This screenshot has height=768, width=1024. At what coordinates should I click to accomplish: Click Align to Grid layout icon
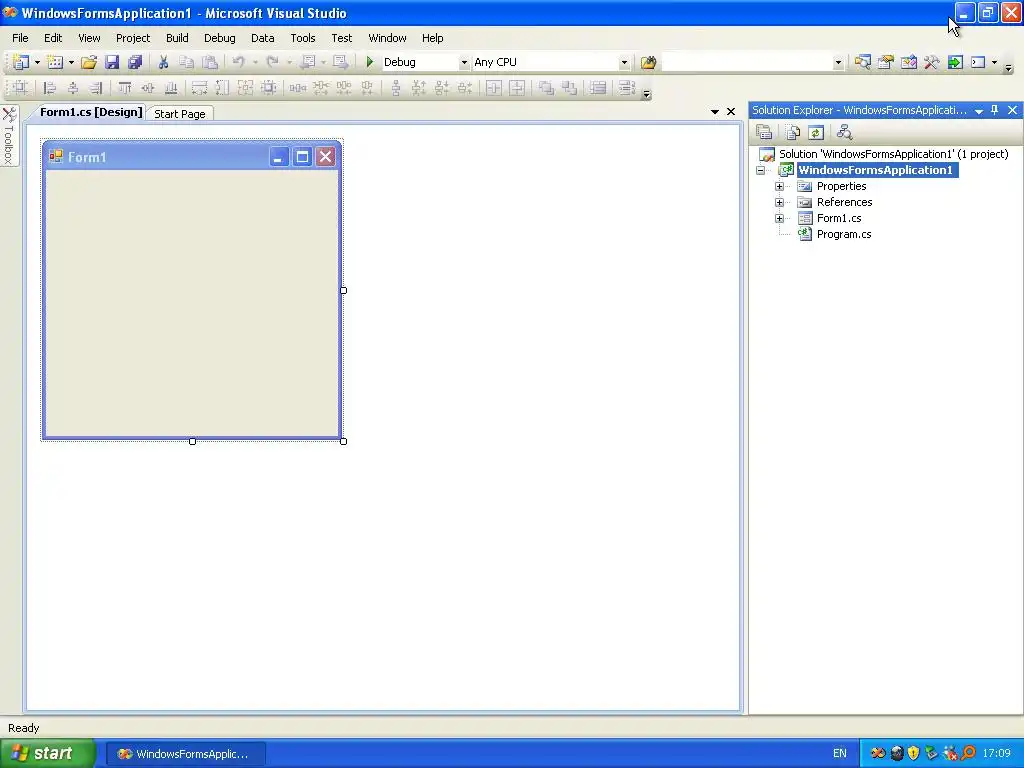tap(20, 88)
